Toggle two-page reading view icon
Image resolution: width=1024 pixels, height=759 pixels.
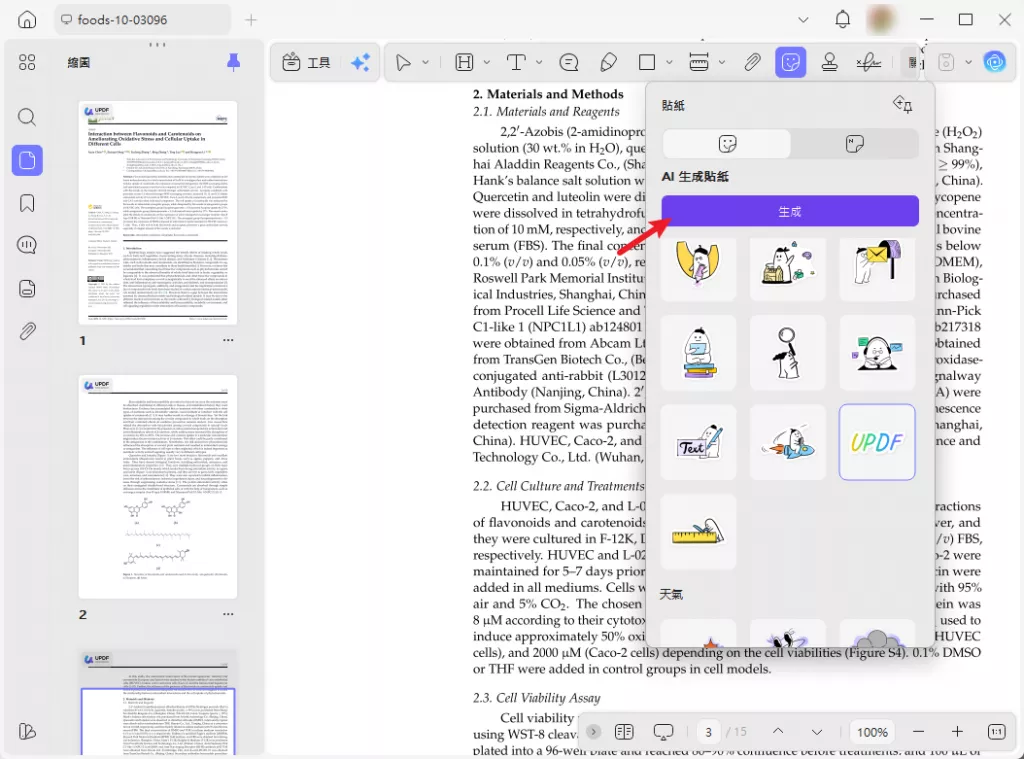coord(624,732)
